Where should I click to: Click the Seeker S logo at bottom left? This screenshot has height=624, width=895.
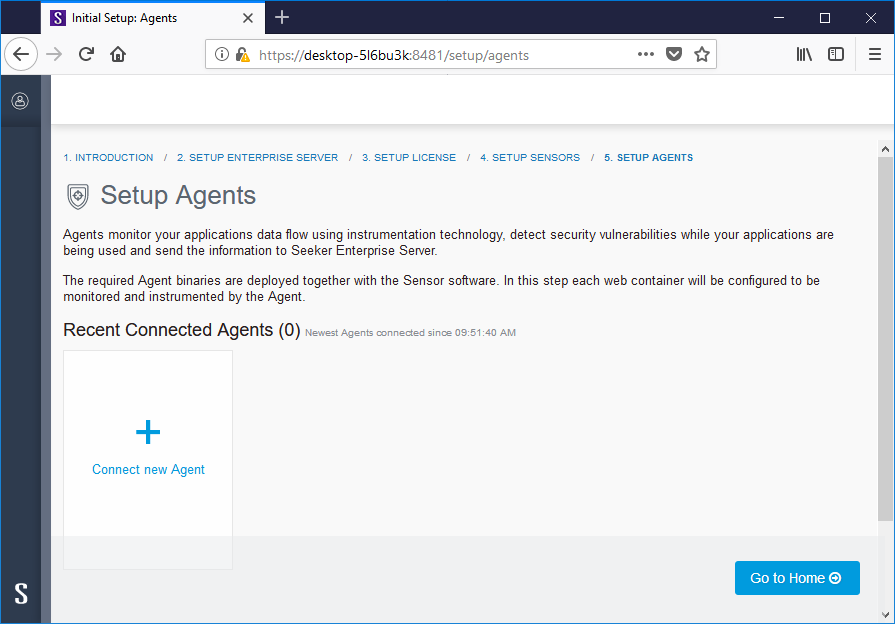click(20, 594)
